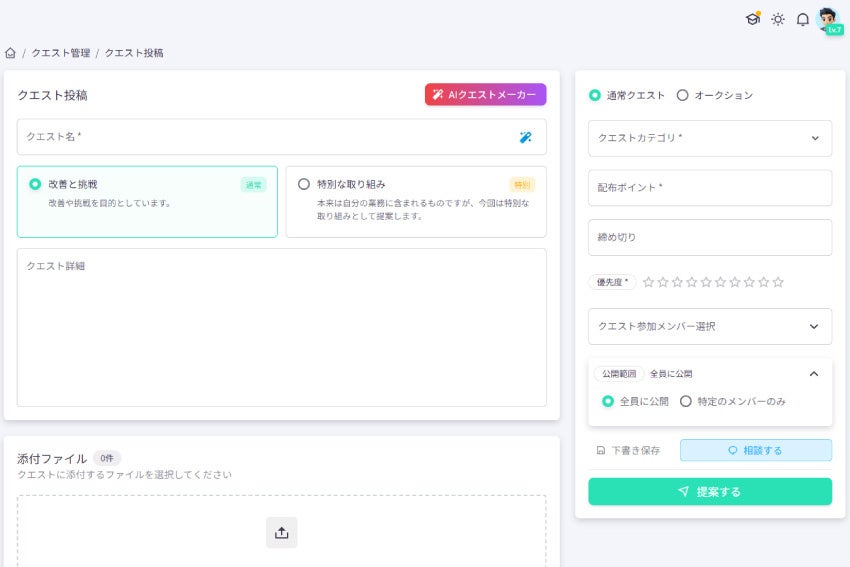Focus the 配布ポイント input field
This screenshot has width=850, height=567.
(710, 188)
